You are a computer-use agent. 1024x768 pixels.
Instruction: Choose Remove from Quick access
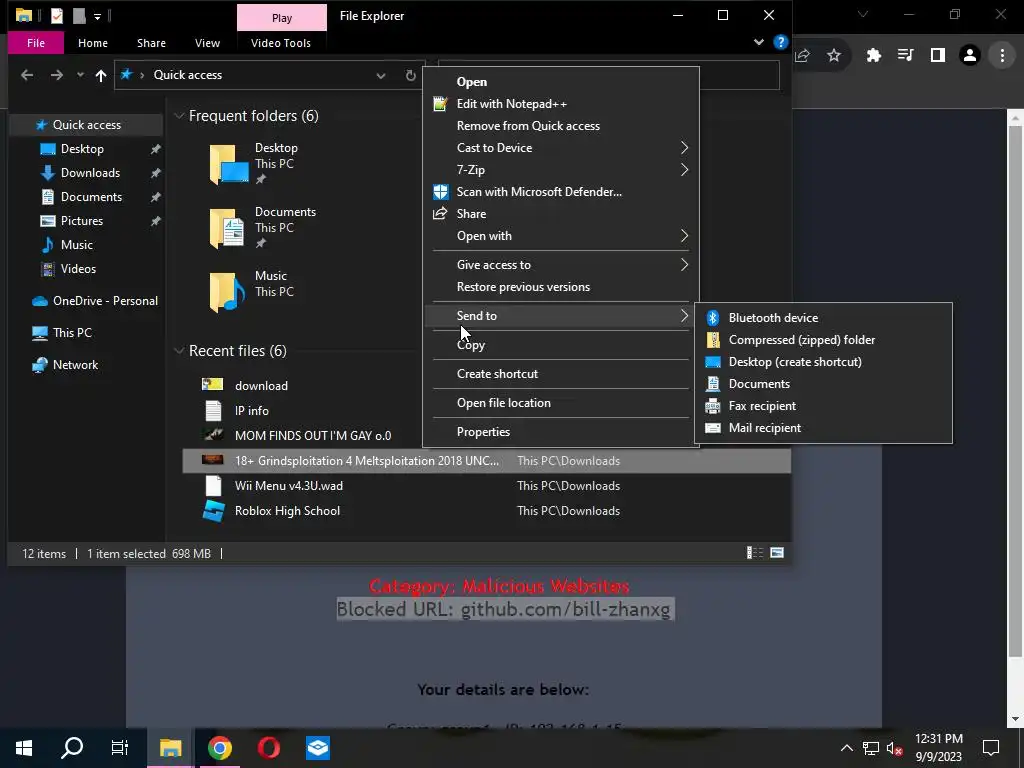point(560,126)
